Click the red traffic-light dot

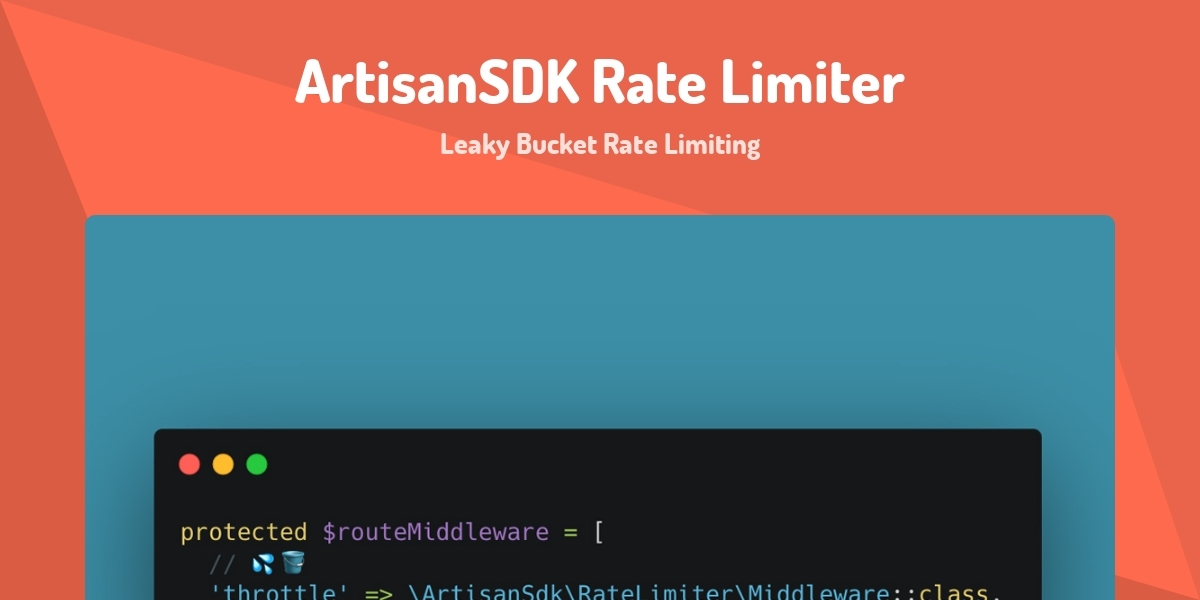click(x=189, y=463)
